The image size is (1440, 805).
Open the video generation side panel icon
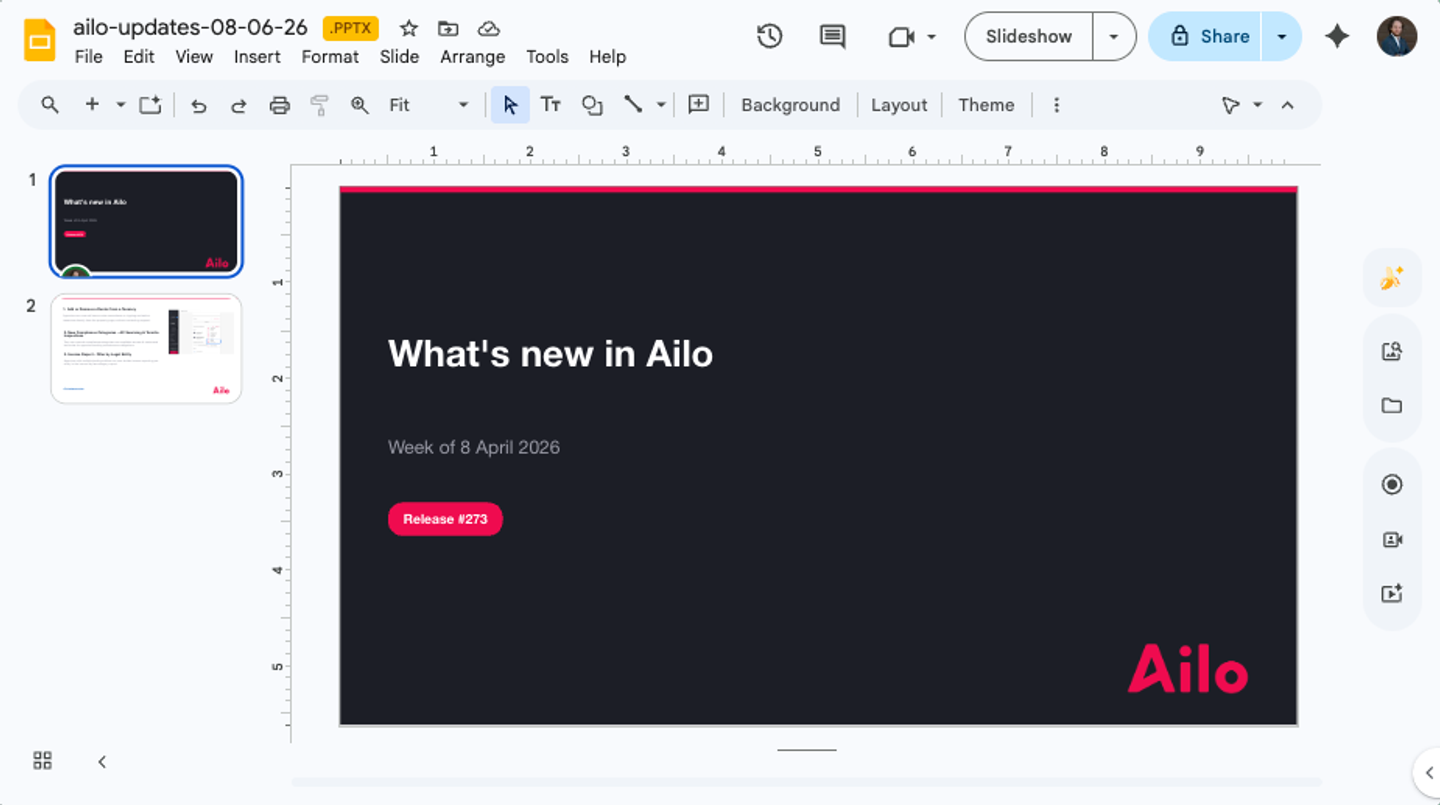pos(1392,593)
